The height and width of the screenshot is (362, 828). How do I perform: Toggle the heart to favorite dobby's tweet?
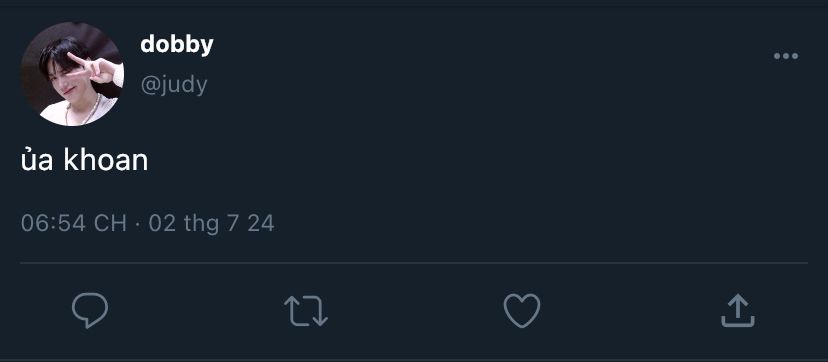pyautogui.click(x=522, y=310)
